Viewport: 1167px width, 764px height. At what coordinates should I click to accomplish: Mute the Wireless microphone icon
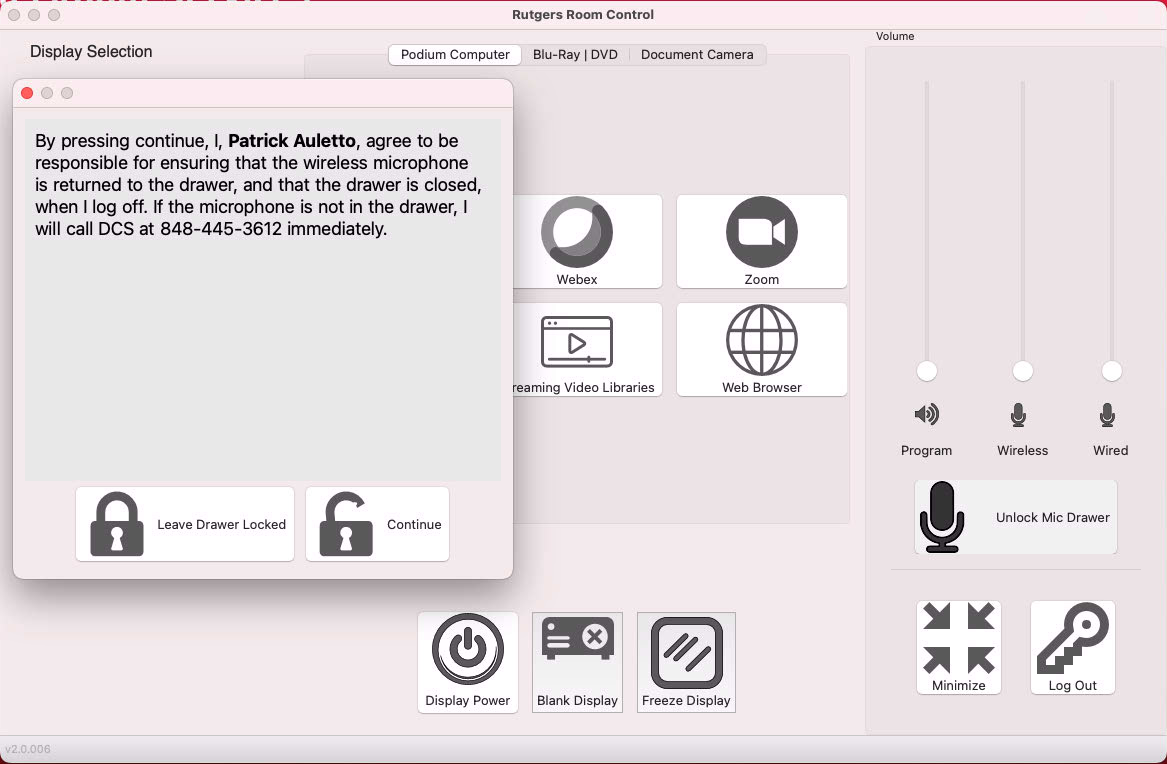pos(1018,414)
